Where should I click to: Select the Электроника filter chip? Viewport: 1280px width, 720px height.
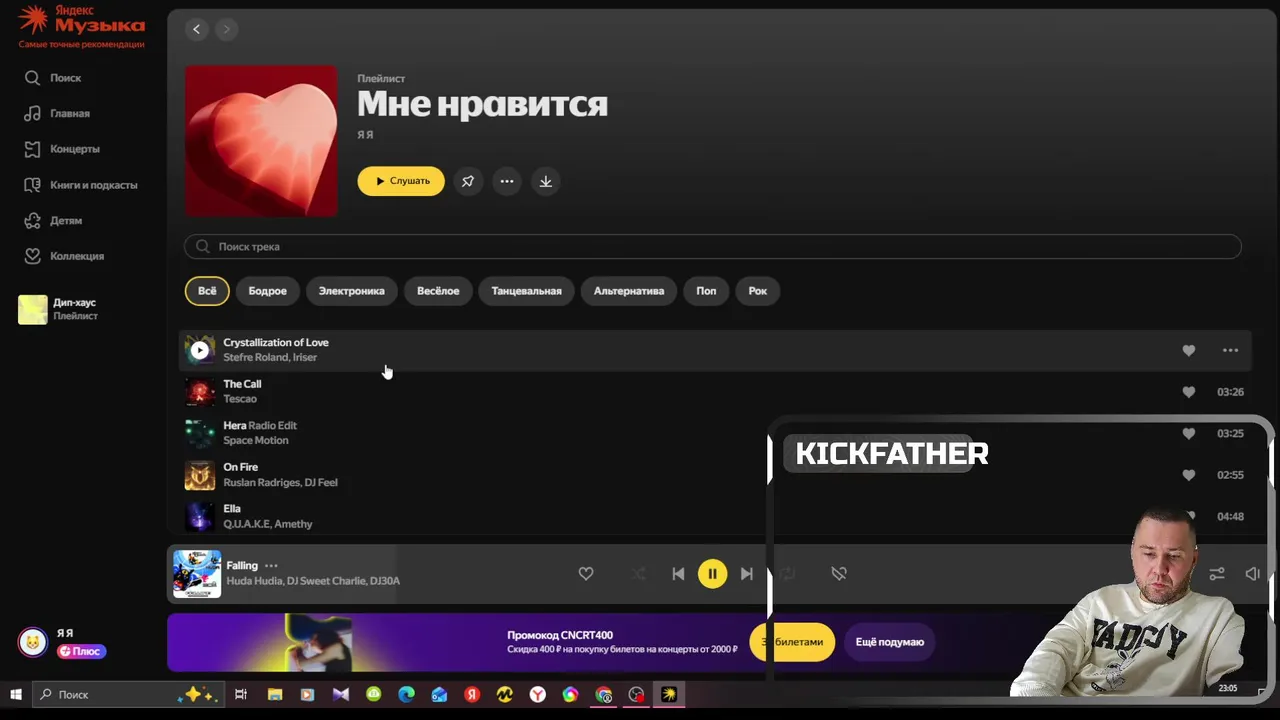(352, 291)
